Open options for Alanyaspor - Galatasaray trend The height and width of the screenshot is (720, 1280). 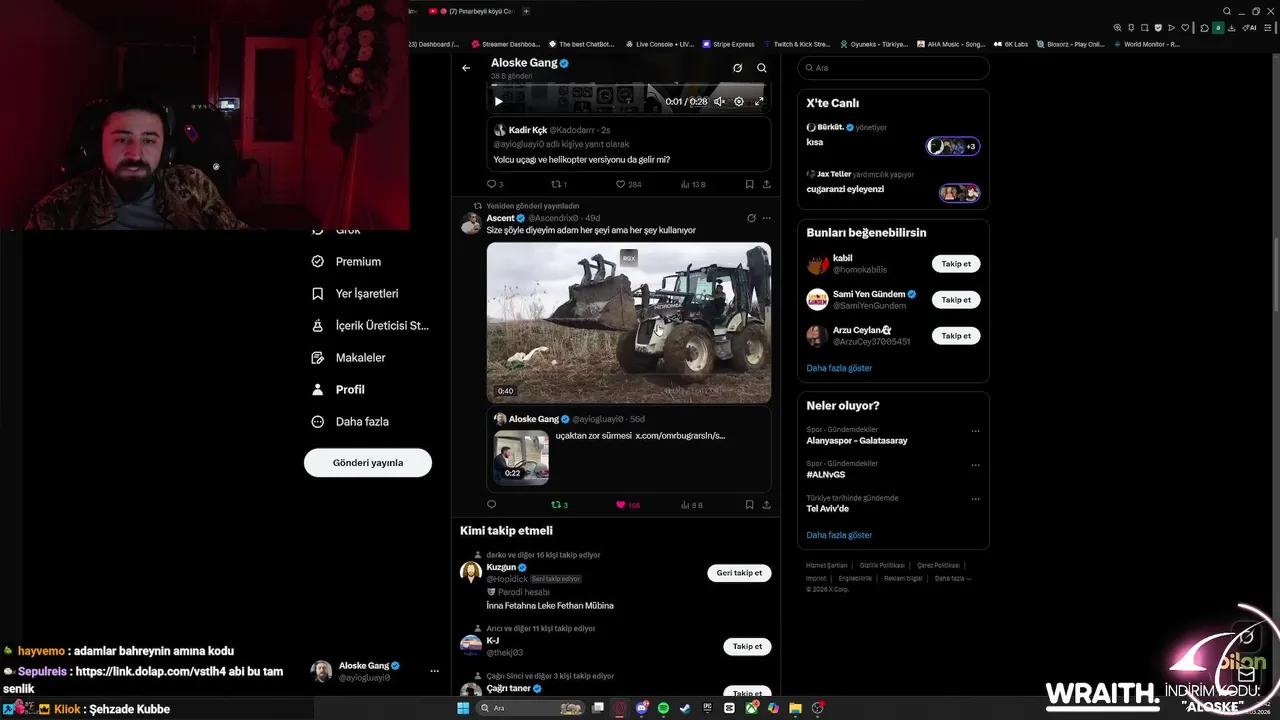click(x=976, y=431)
